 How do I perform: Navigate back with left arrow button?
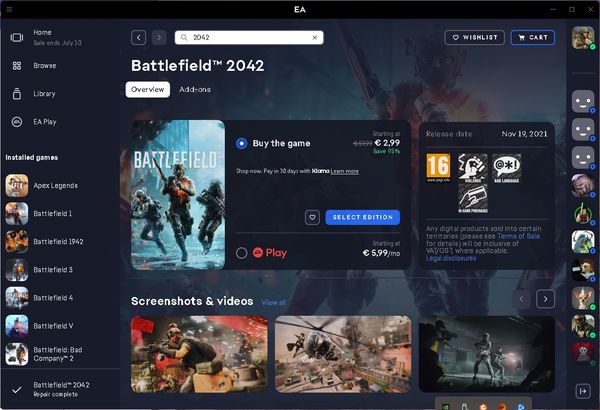(139, 38)
